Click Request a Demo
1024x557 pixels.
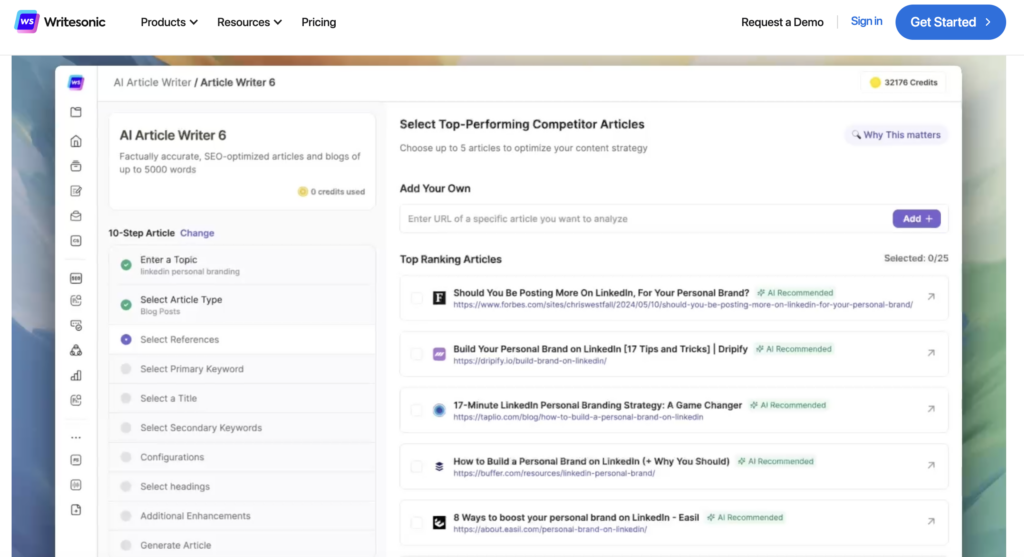point(782,22)
